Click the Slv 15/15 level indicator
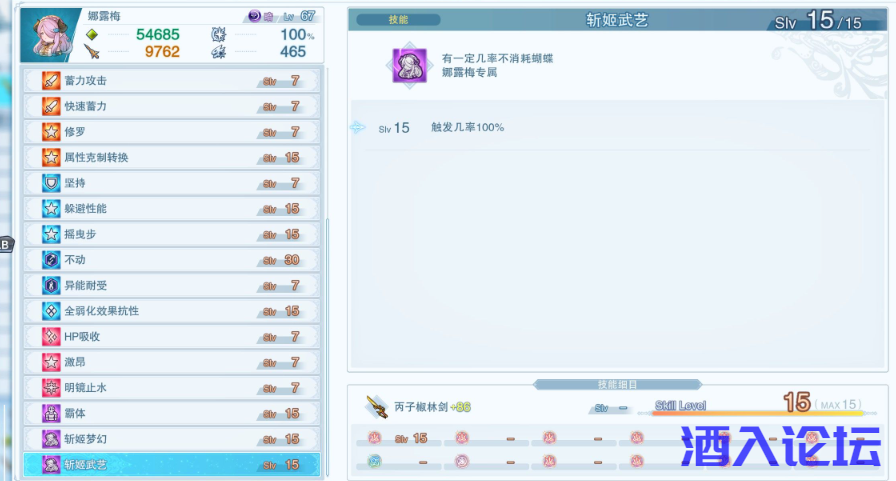896x481 pixels. click(818, 21)
